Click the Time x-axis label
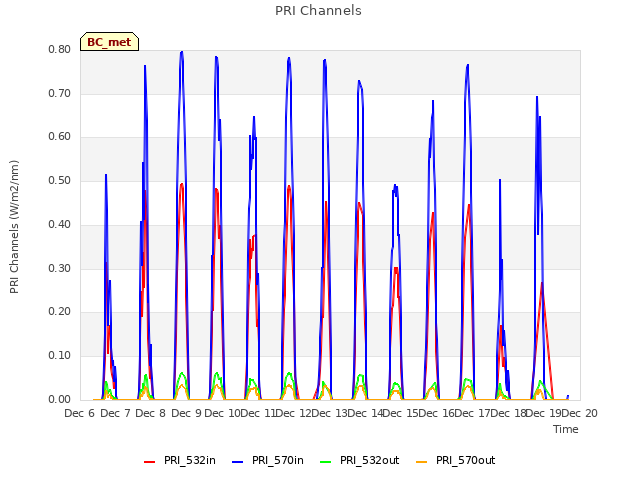 point(566,429)
